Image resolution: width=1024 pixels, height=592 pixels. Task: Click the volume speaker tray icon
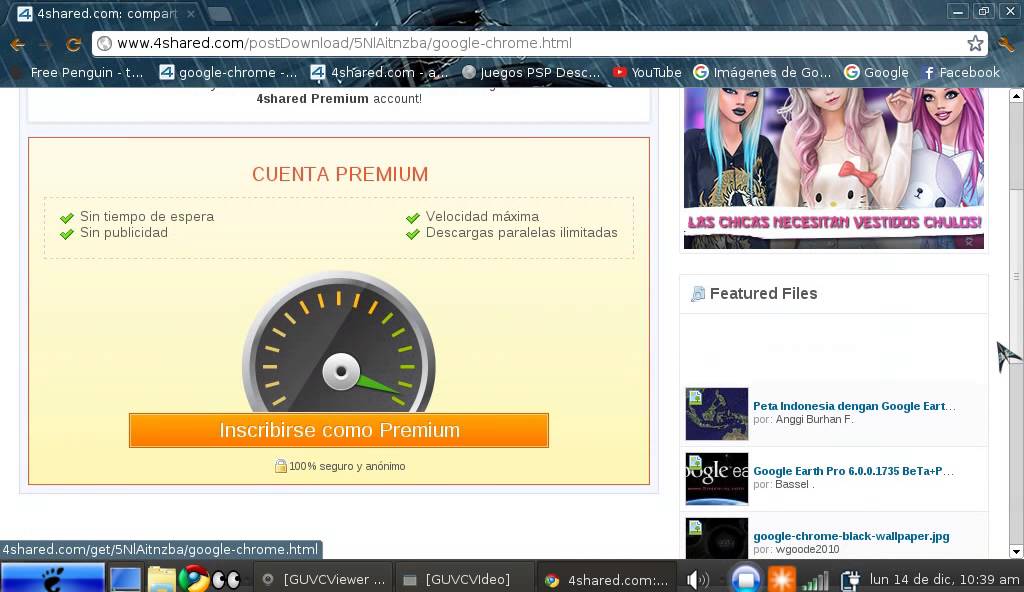697,579
